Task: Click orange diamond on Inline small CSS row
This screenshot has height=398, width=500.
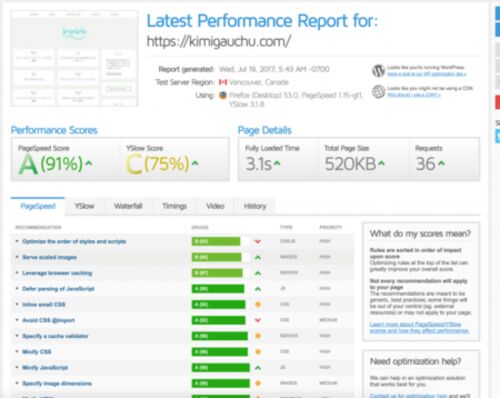Action: [x=258, y=304]
